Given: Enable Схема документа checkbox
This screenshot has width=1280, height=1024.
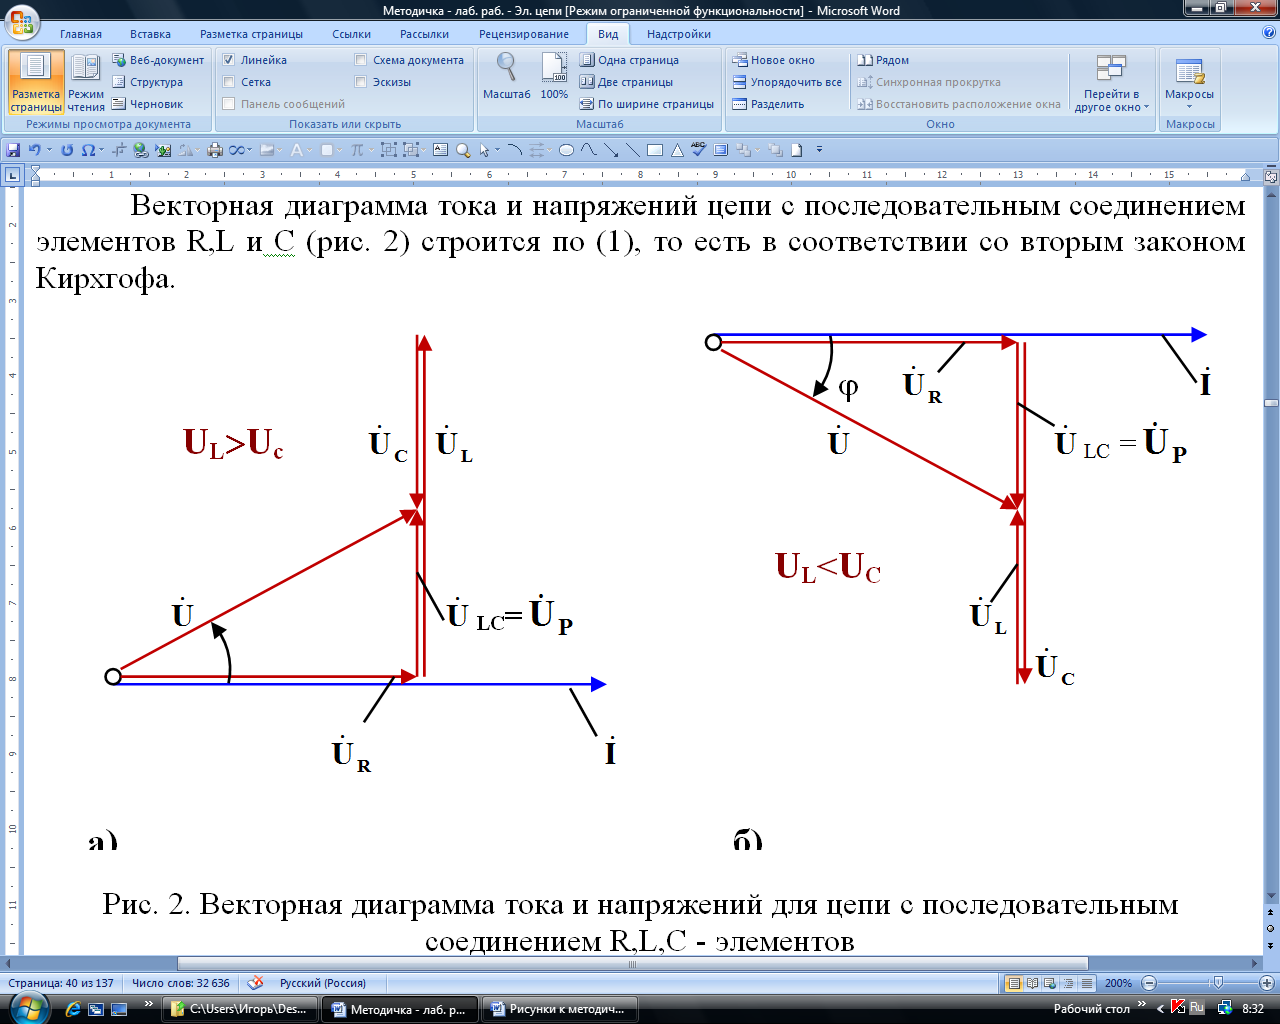Looking at the screenshot, I should point(361,60).
